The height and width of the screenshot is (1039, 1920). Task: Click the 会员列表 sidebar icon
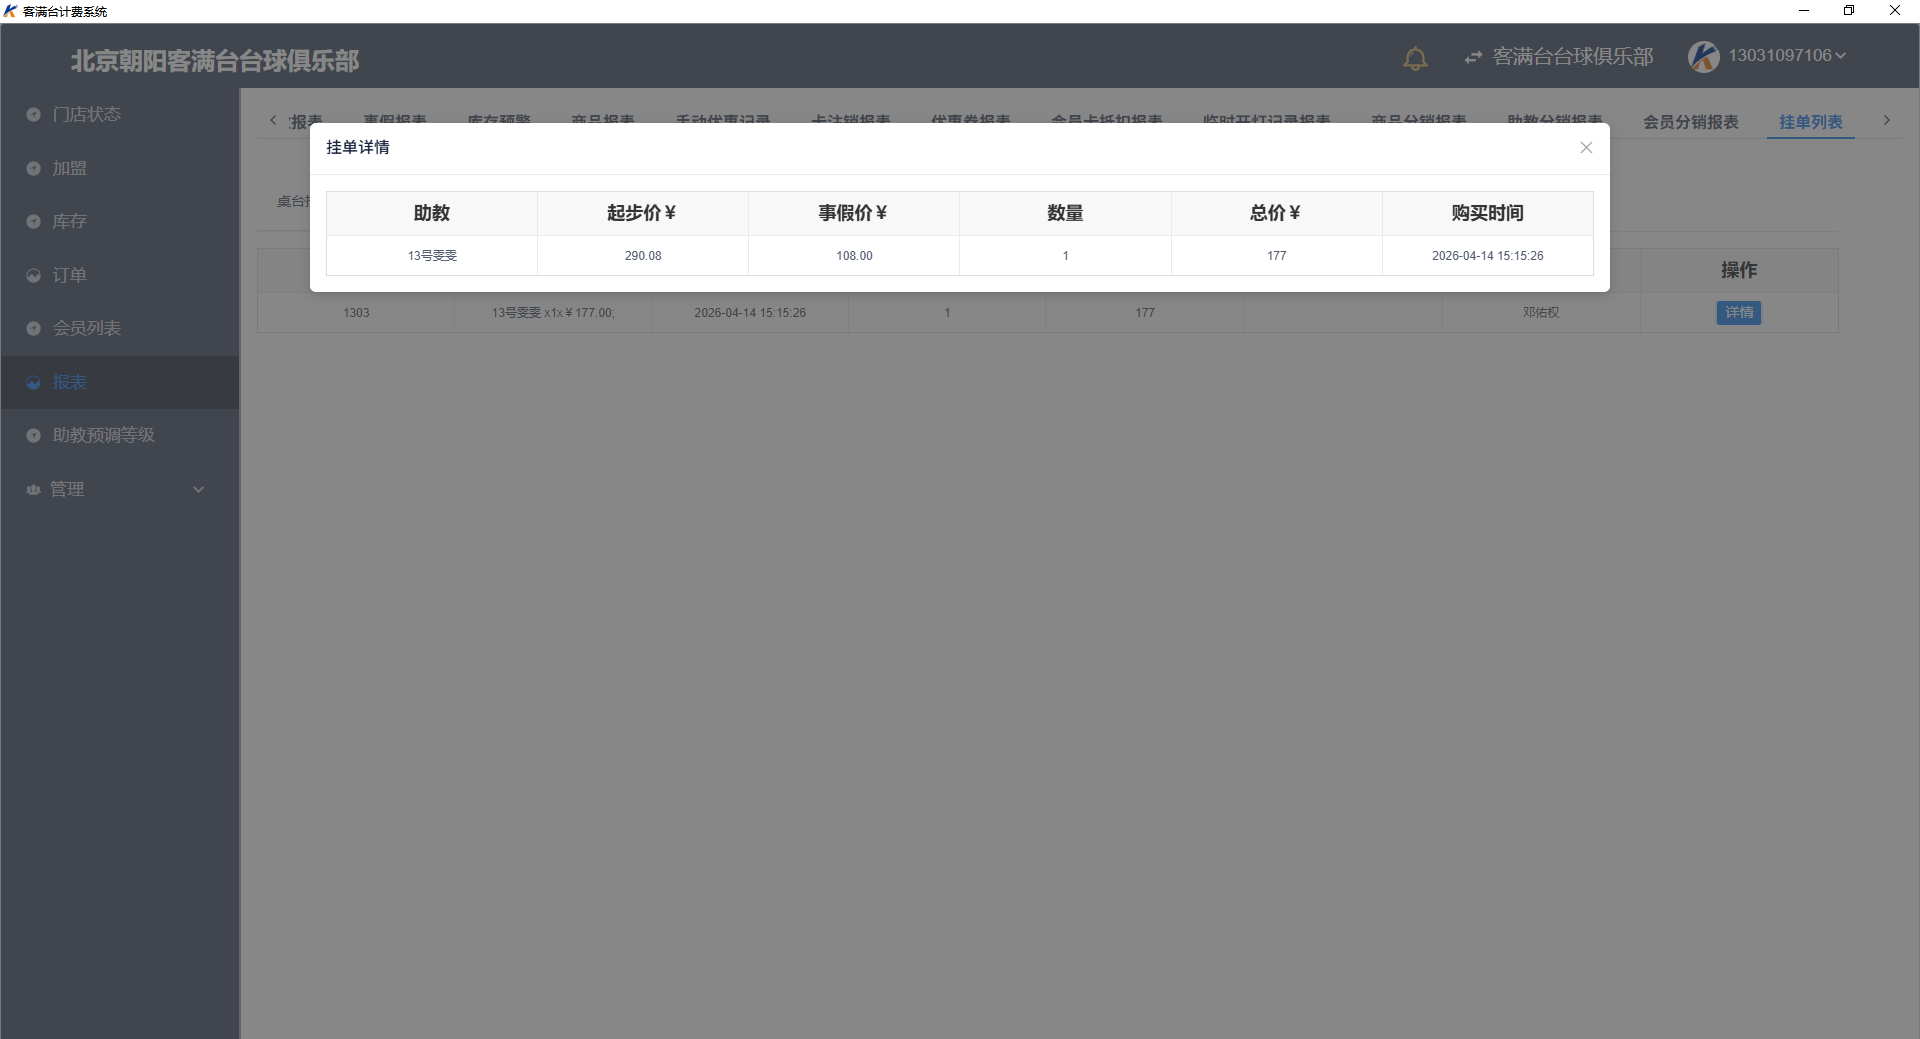click(x=33, y=328)
